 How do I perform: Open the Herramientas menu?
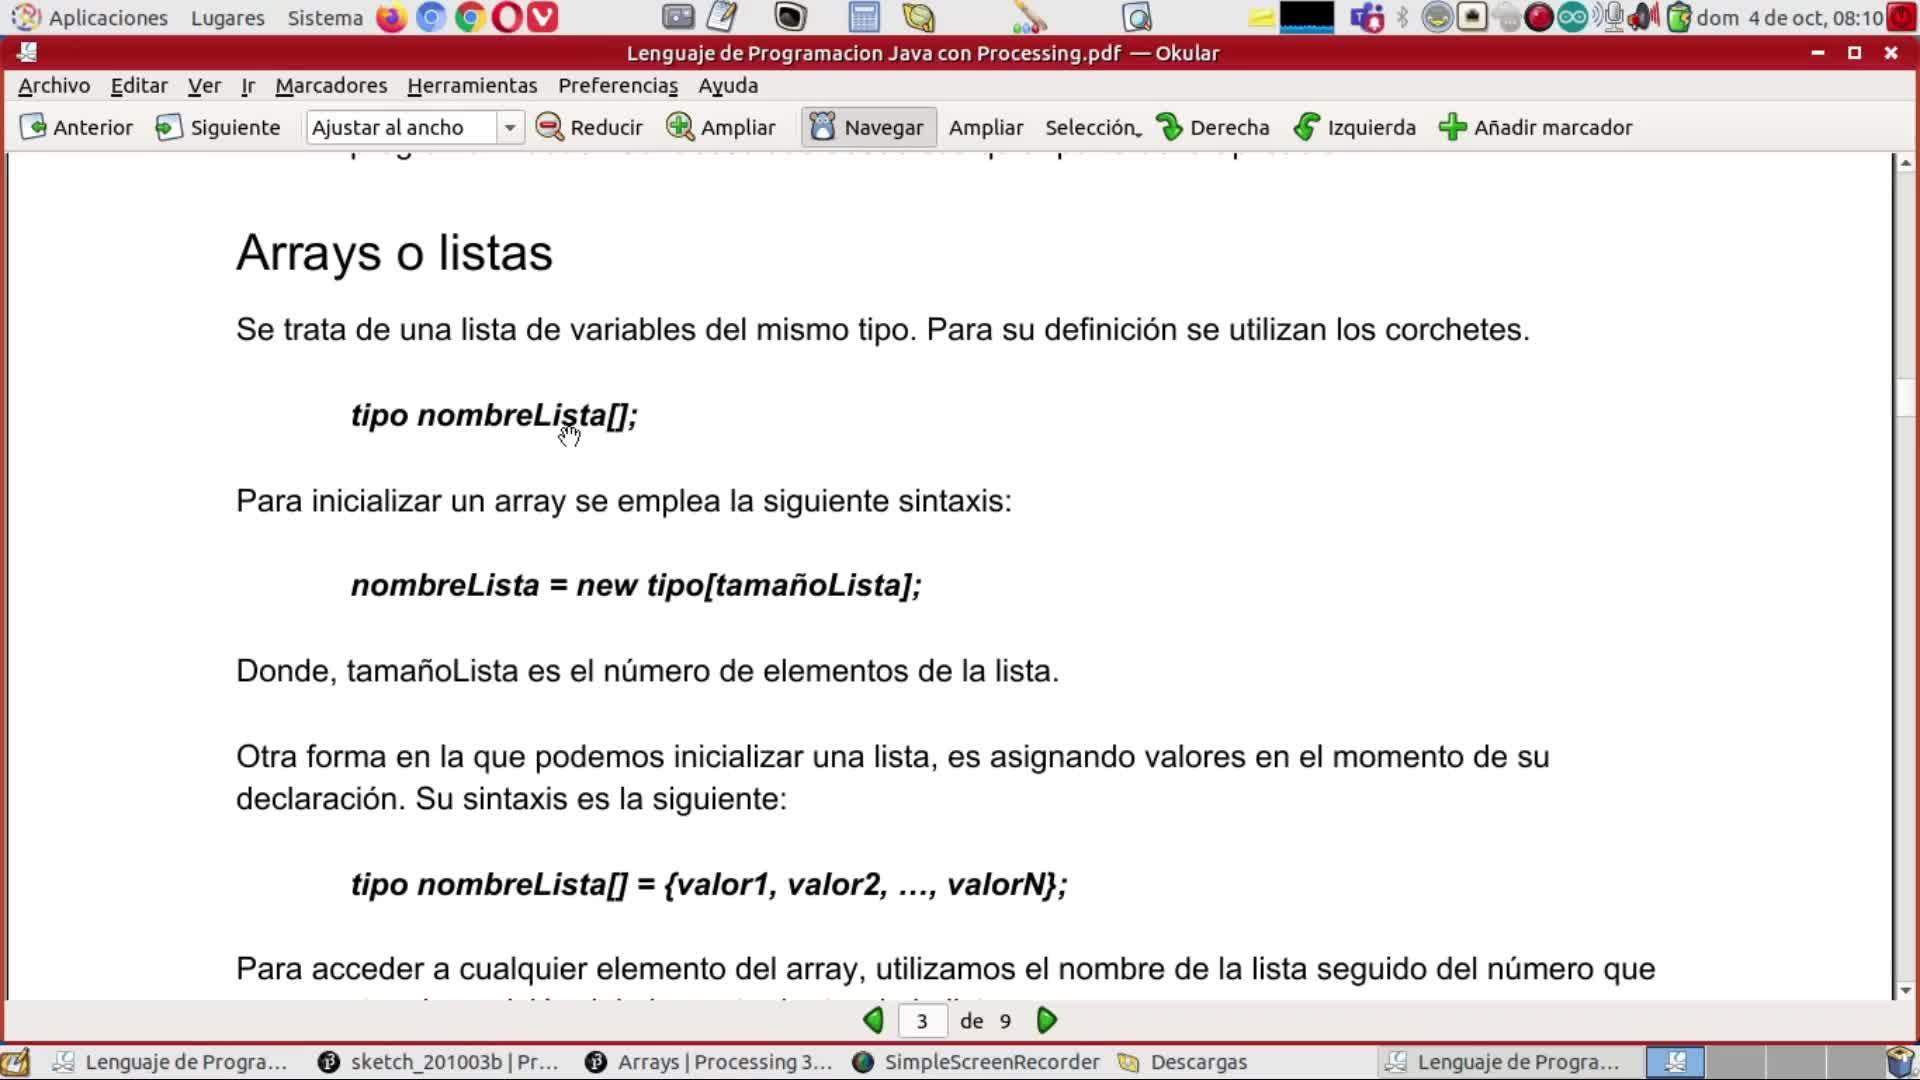pyautogui.click(x=472, y=85)
